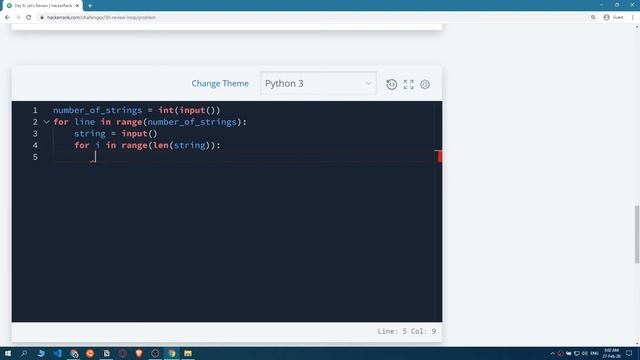Collapse the for loop fold arrow on line 2
Screen dimensions: 640x360
click(47, 122)
